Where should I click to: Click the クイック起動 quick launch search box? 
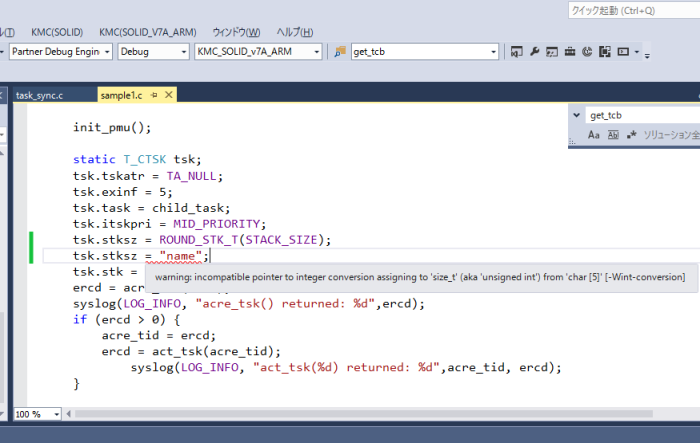click(630, 10)
